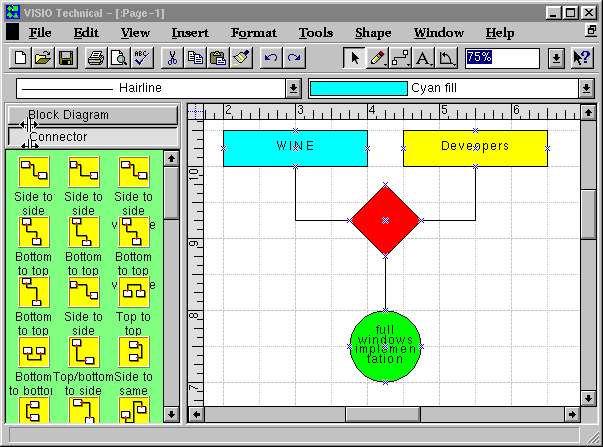Paste from clipboard using the Paste icon
The height and width of the screenshot is (447, 603).
[218, 58]
